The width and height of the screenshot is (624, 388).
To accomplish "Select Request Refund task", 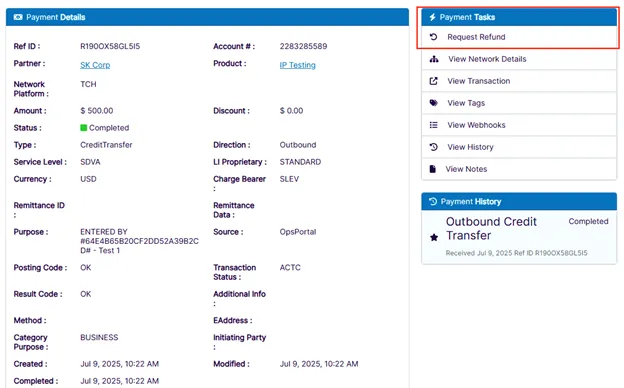I will click(519, 37).
